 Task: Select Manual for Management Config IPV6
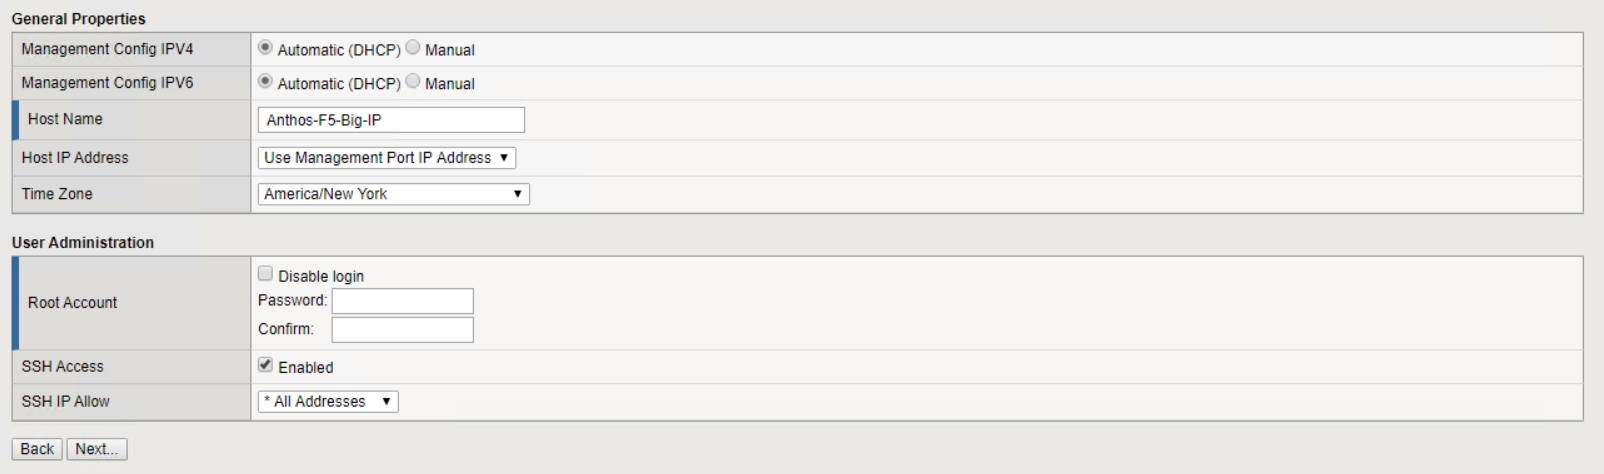[413, 81]
